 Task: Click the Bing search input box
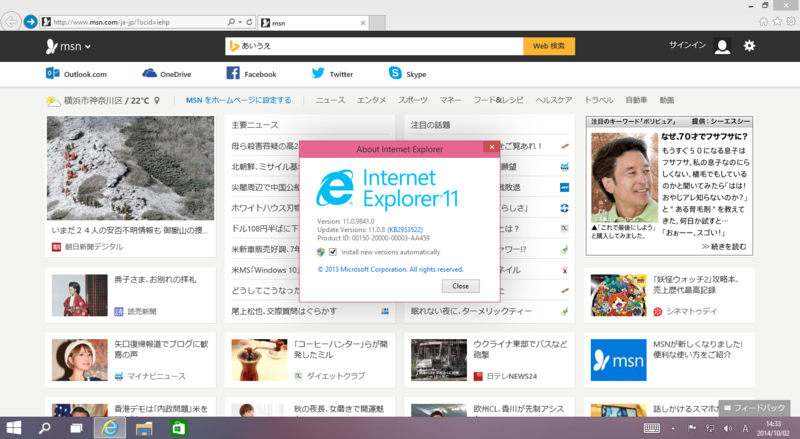[x=374, y=46]
